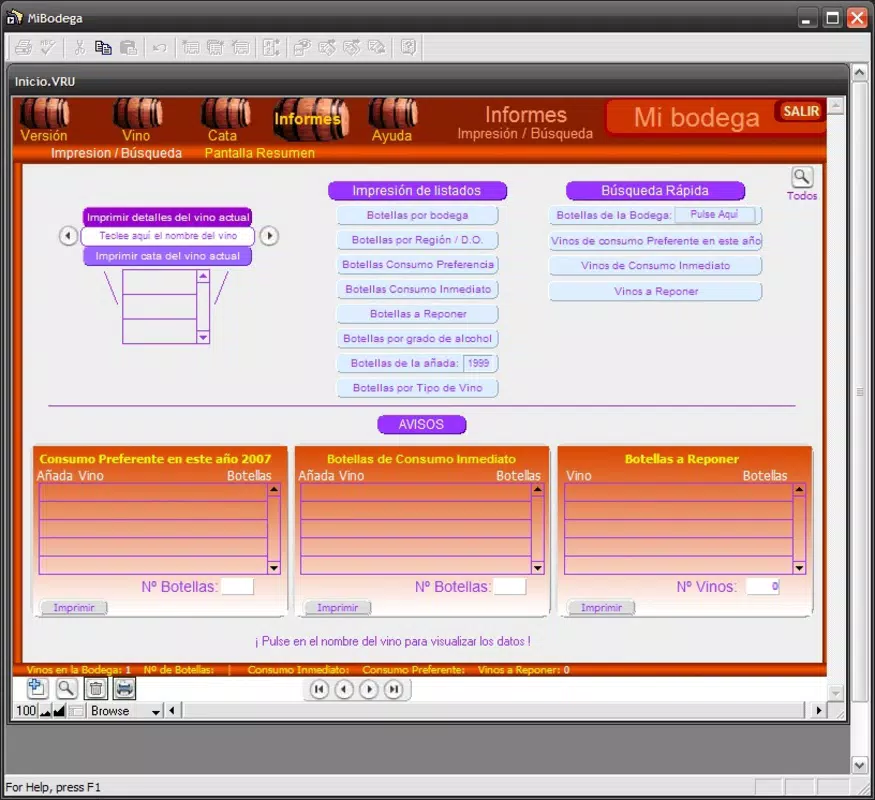The height and width of the screenshot is (800, 875).
Task: Go to next record in bottom navigation
Action: [x=369, y=690]
